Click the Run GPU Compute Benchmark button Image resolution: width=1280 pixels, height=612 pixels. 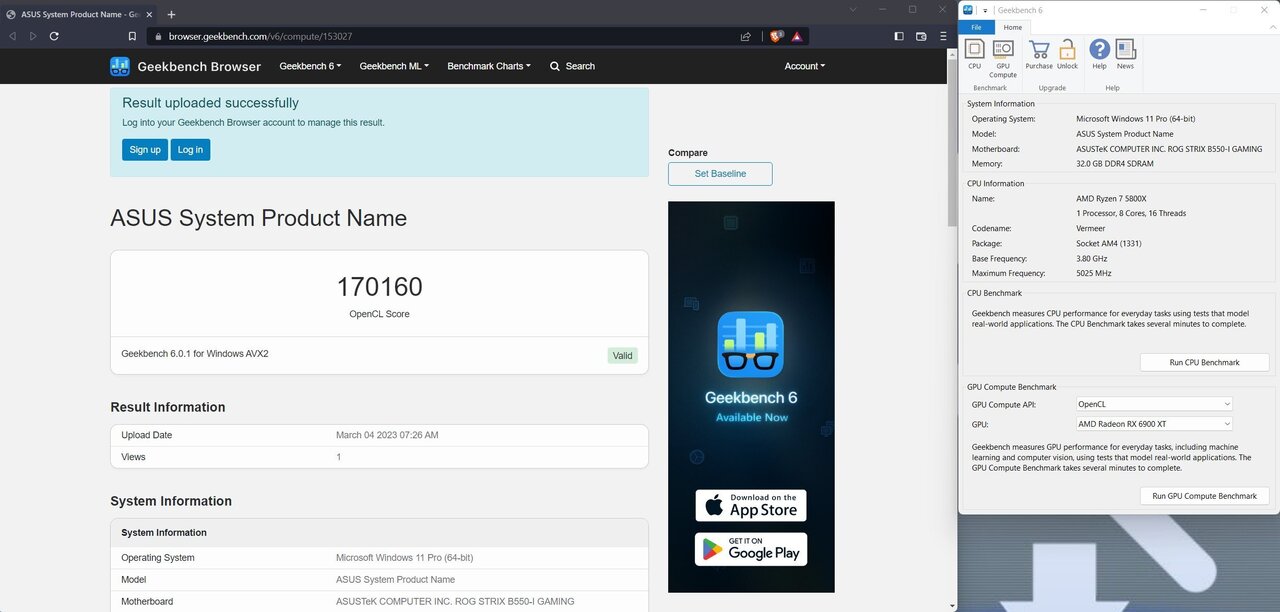(1204, 496)
